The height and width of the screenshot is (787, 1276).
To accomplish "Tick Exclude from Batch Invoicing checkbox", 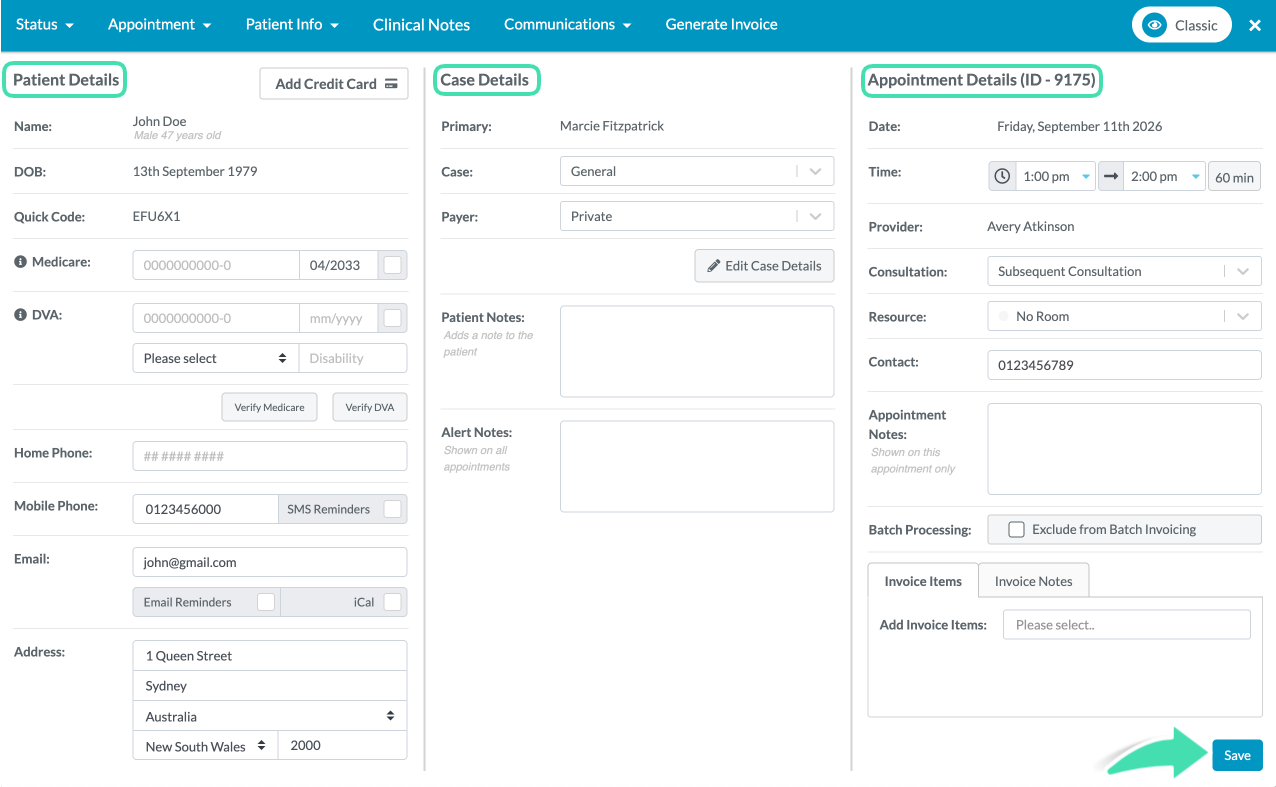I will [x=1016, y=530].
